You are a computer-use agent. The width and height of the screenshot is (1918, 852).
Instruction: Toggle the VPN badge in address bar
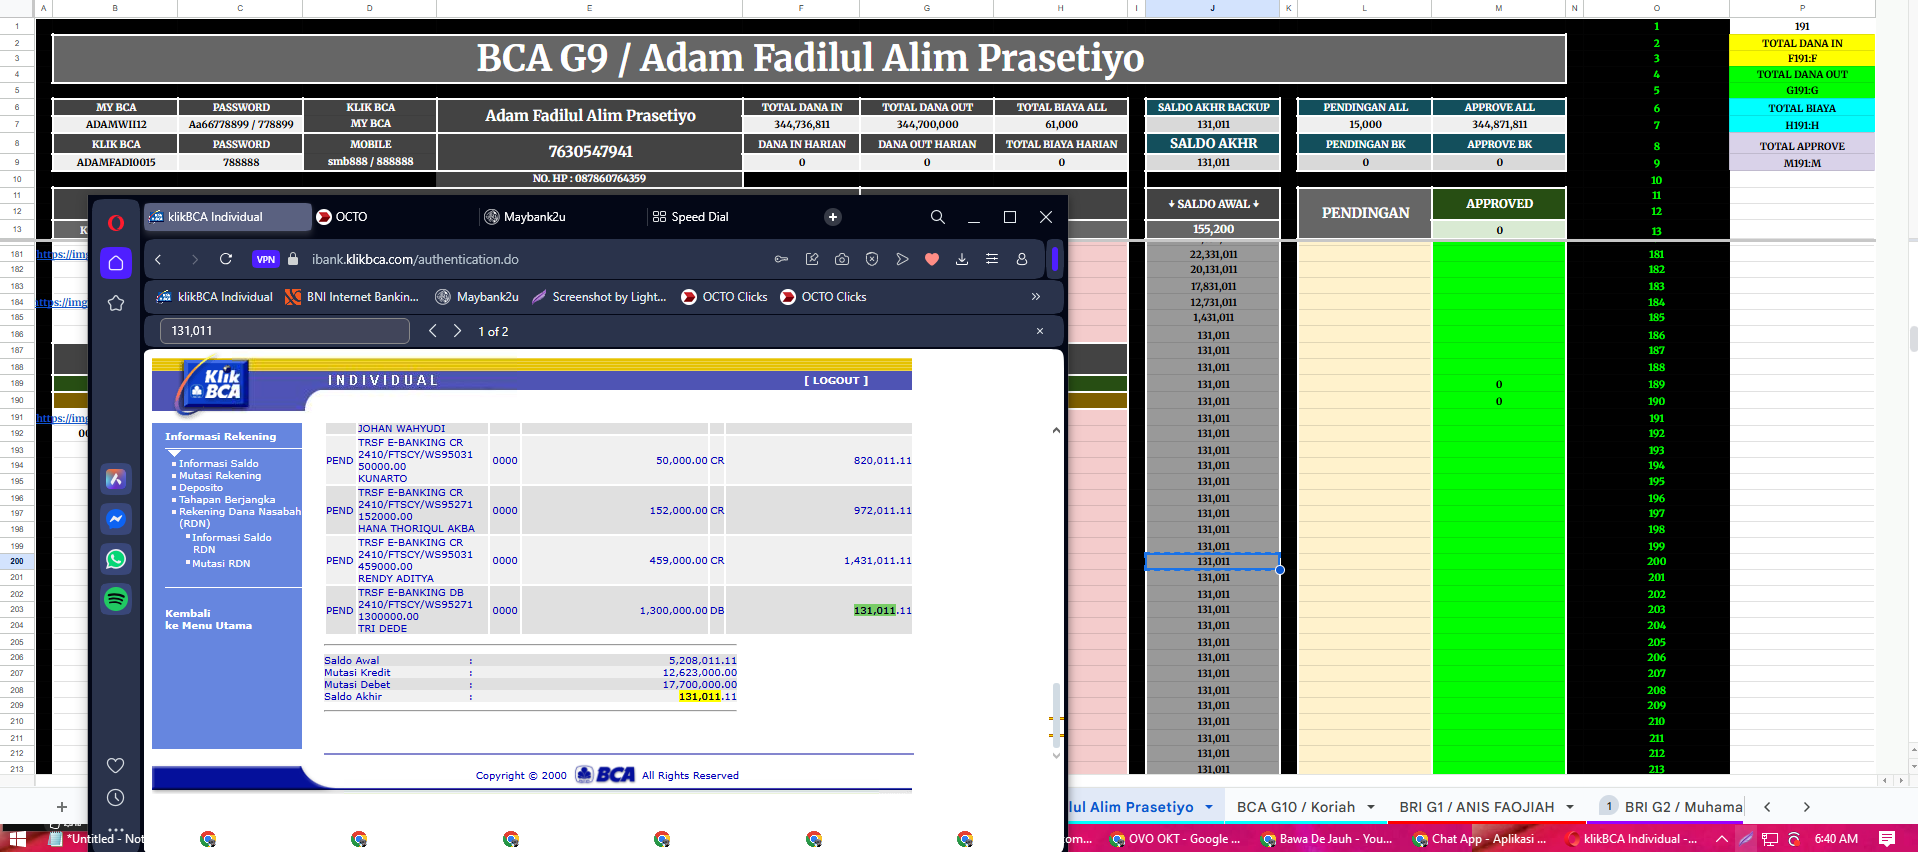tap(265, 259)
